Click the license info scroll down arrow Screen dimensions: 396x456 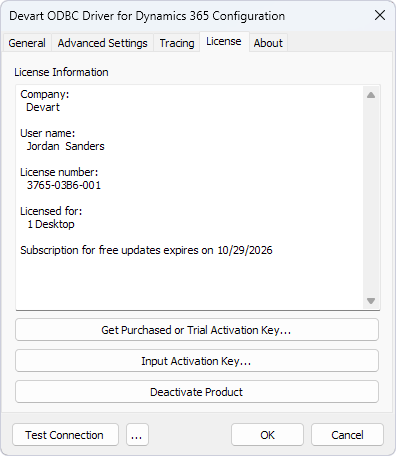[371, 301]
